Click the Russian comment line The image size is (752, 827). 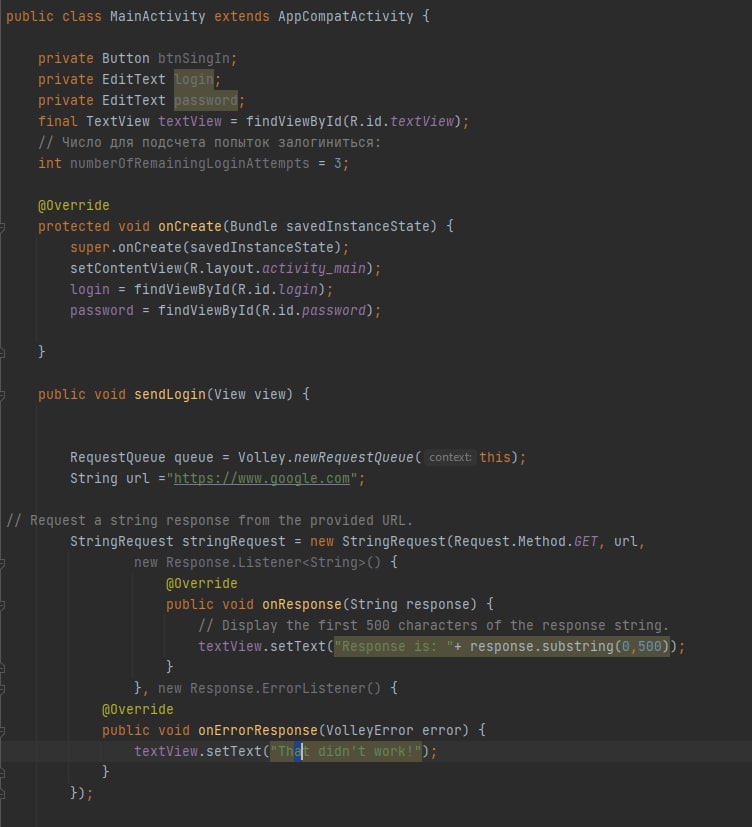coord(209,142)
